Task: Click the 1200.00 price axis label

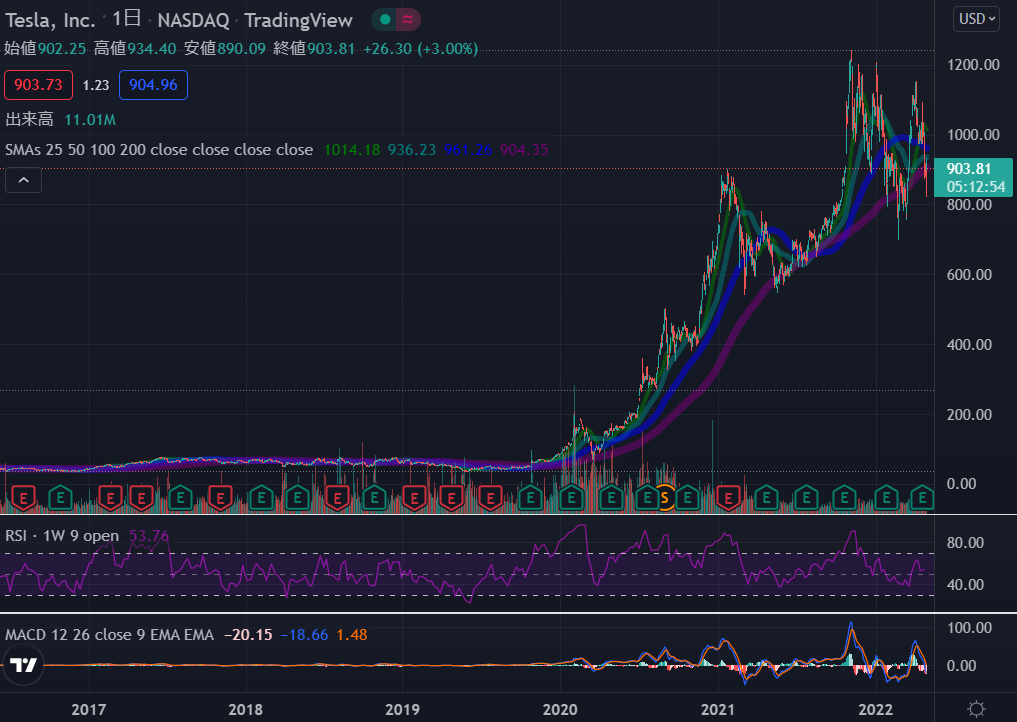Action: pyautogui.click(x=973, y=65)
